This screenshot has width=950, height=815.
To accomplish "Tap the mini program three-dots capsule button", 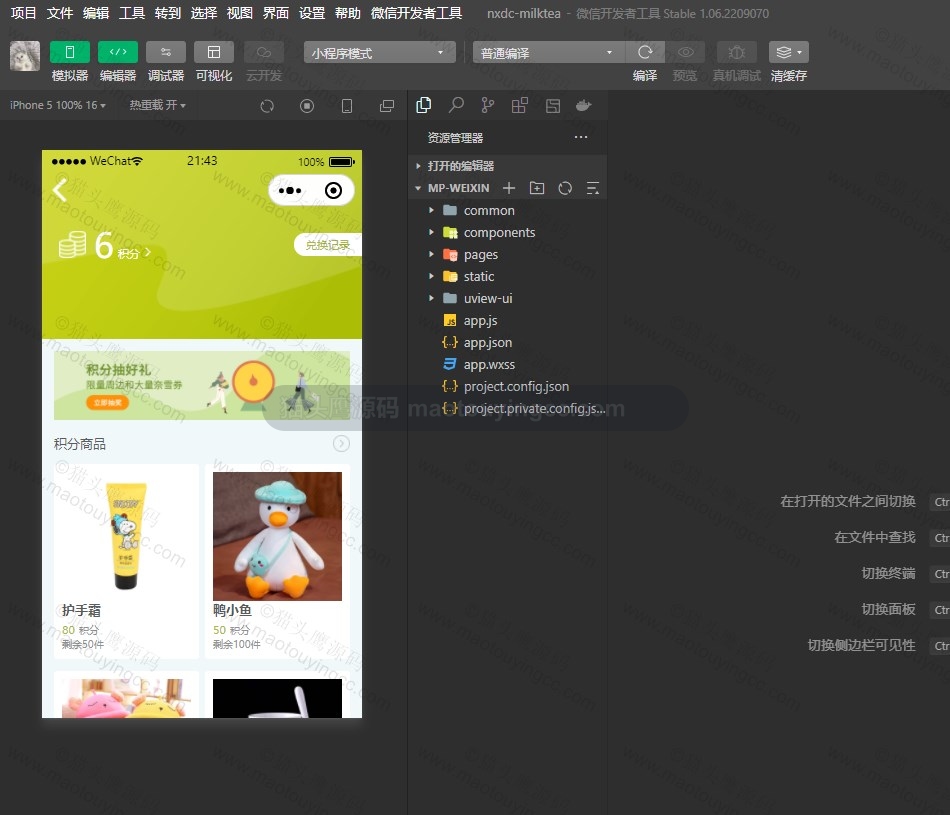I will (290, 191).
